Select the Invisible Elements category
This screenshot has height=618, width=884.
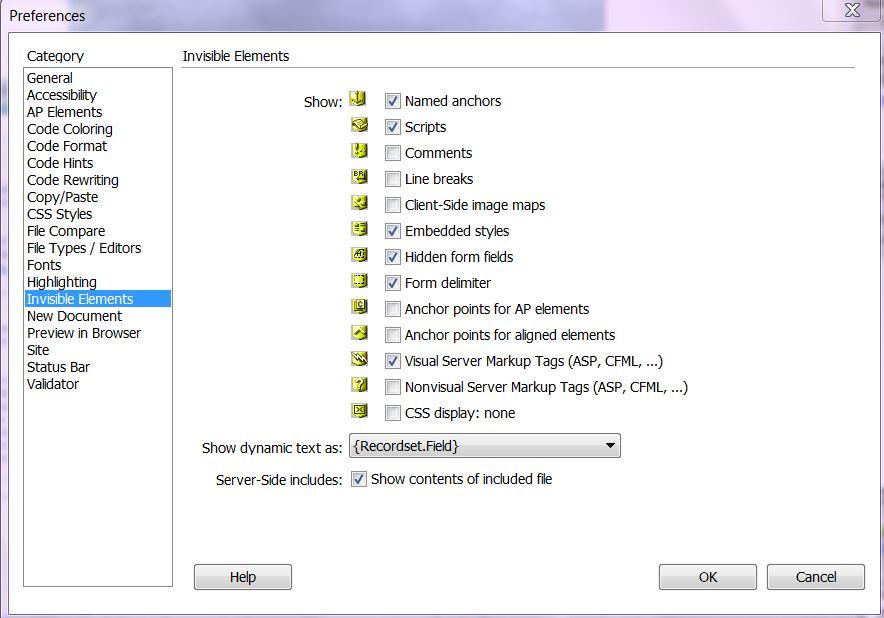tap(98, 299)
